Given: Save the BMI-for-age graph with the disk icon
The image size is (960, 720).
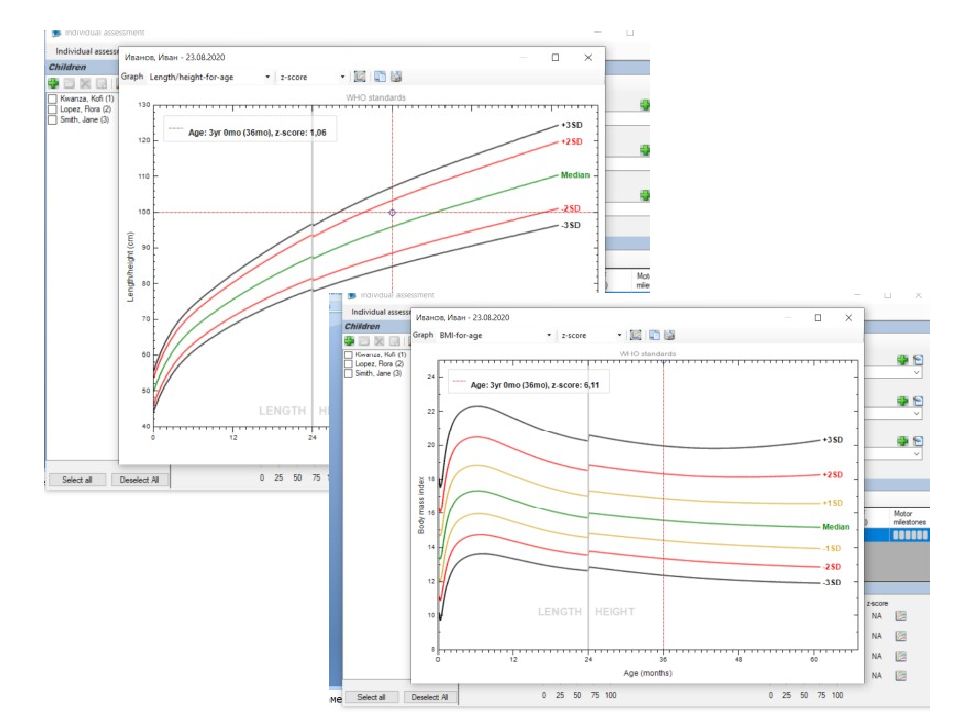Looking at the screenshot, I should coord(670,335).
